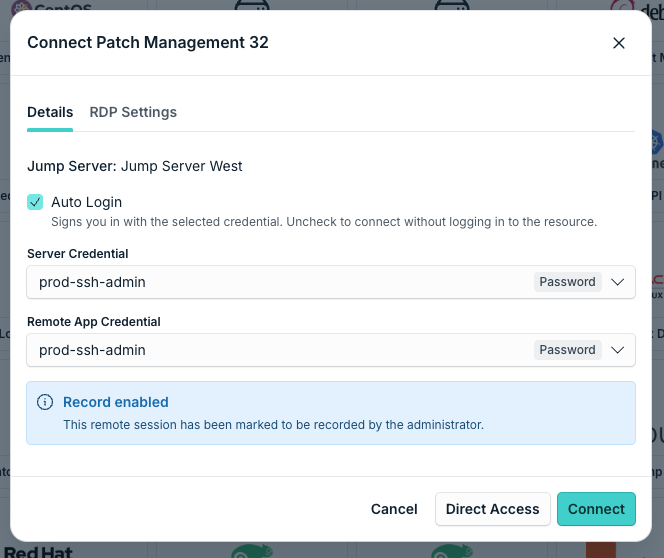Click the Connect button
664x558 pixels.
point(596,509)
